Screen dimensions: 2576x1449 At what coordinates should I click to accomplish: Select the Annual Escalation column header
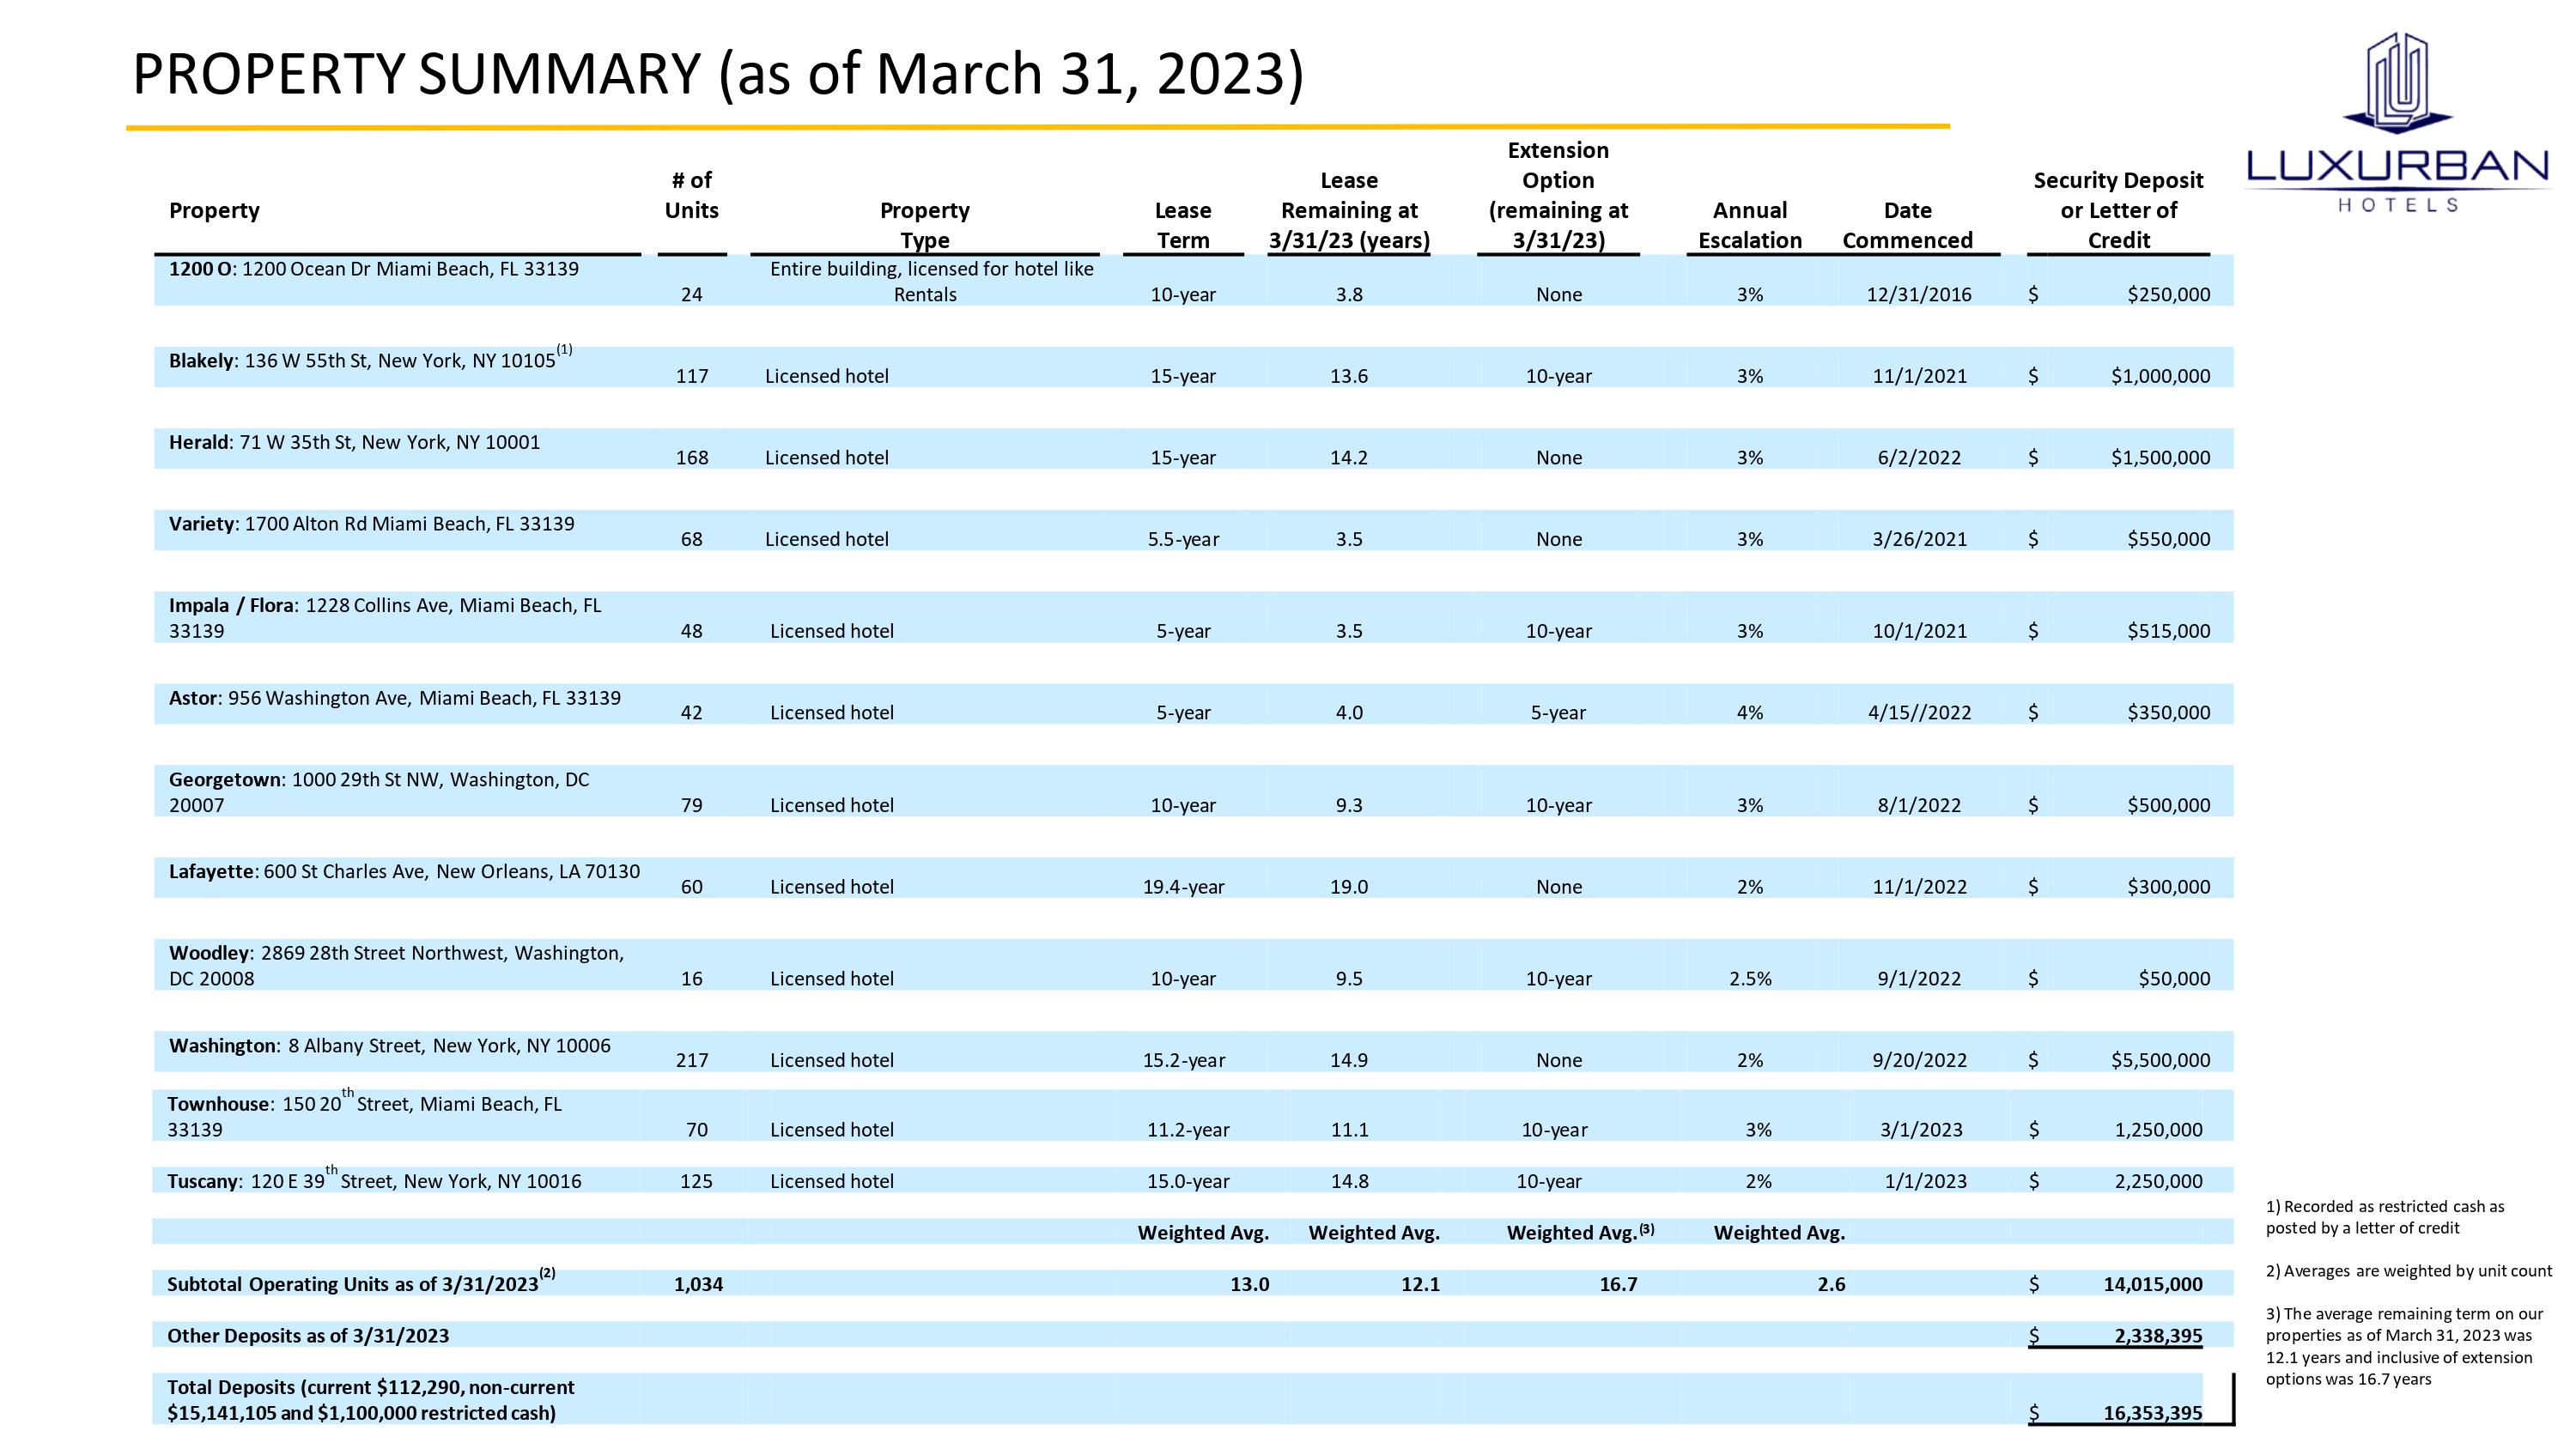click(x=1749, y=225)
